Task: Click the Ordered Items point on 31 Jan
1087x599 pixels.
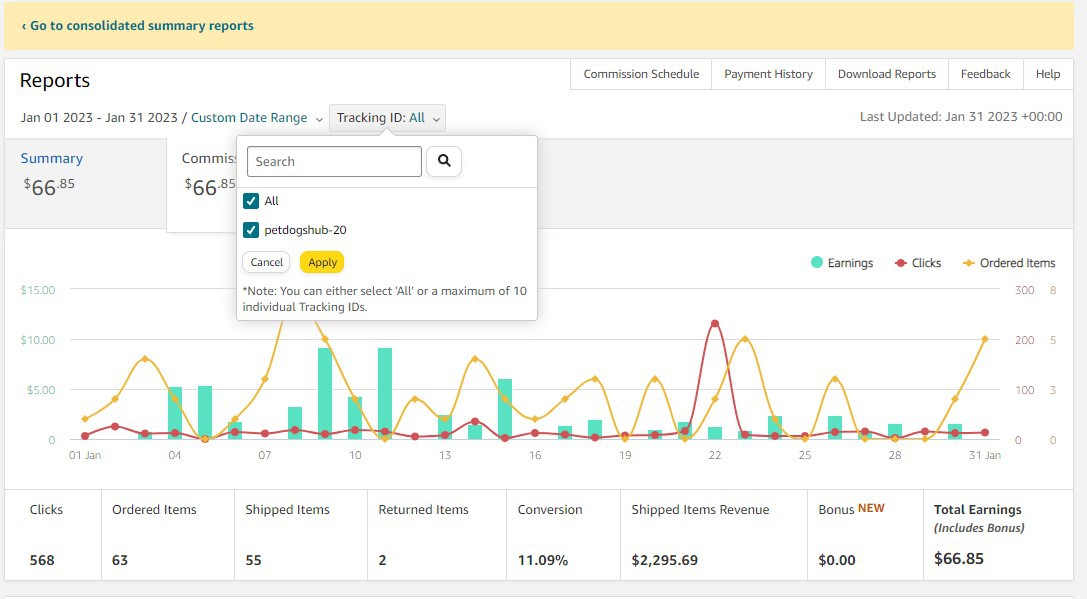Action: point(984,339)
